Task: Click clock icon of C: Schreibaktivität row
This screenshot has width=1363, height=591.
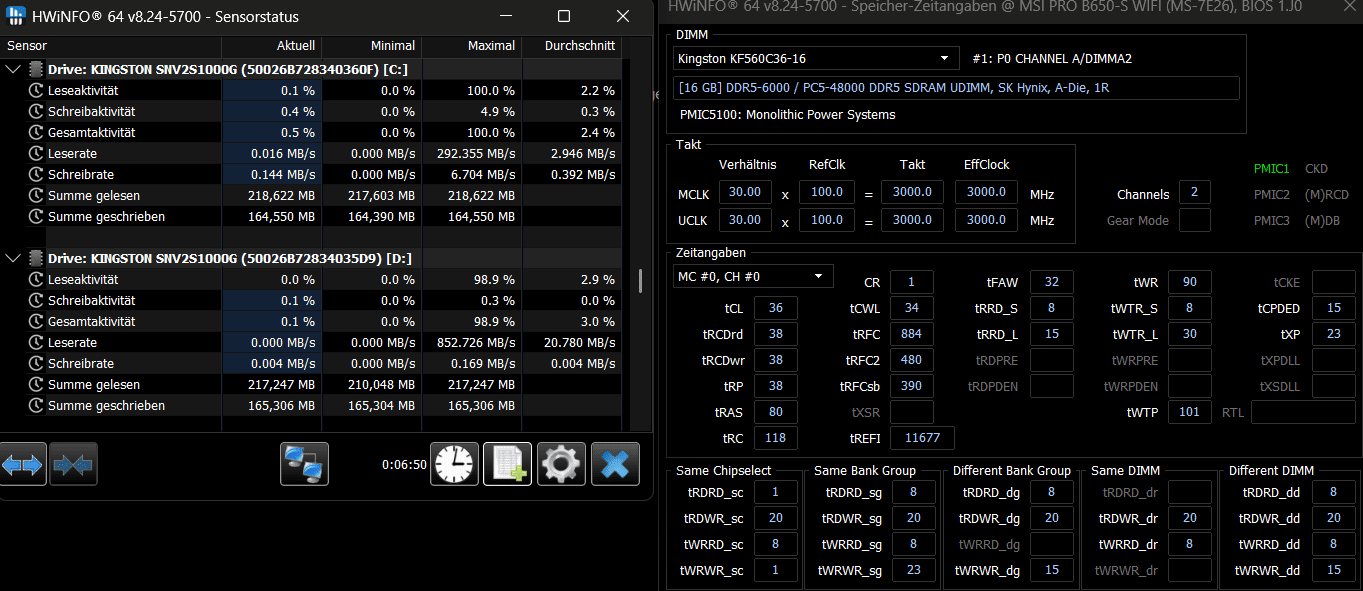Action: (x=36, y=111)
